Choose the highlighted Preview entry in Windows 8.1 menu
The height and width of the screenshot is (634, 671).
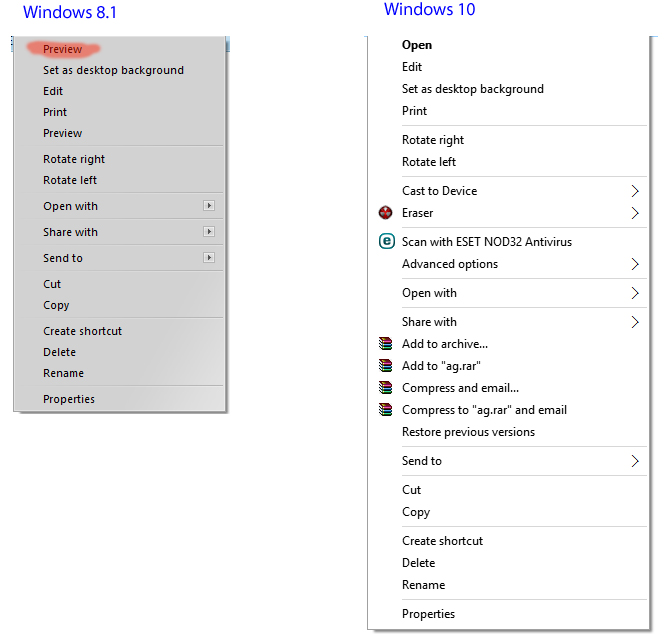point(62,49)
